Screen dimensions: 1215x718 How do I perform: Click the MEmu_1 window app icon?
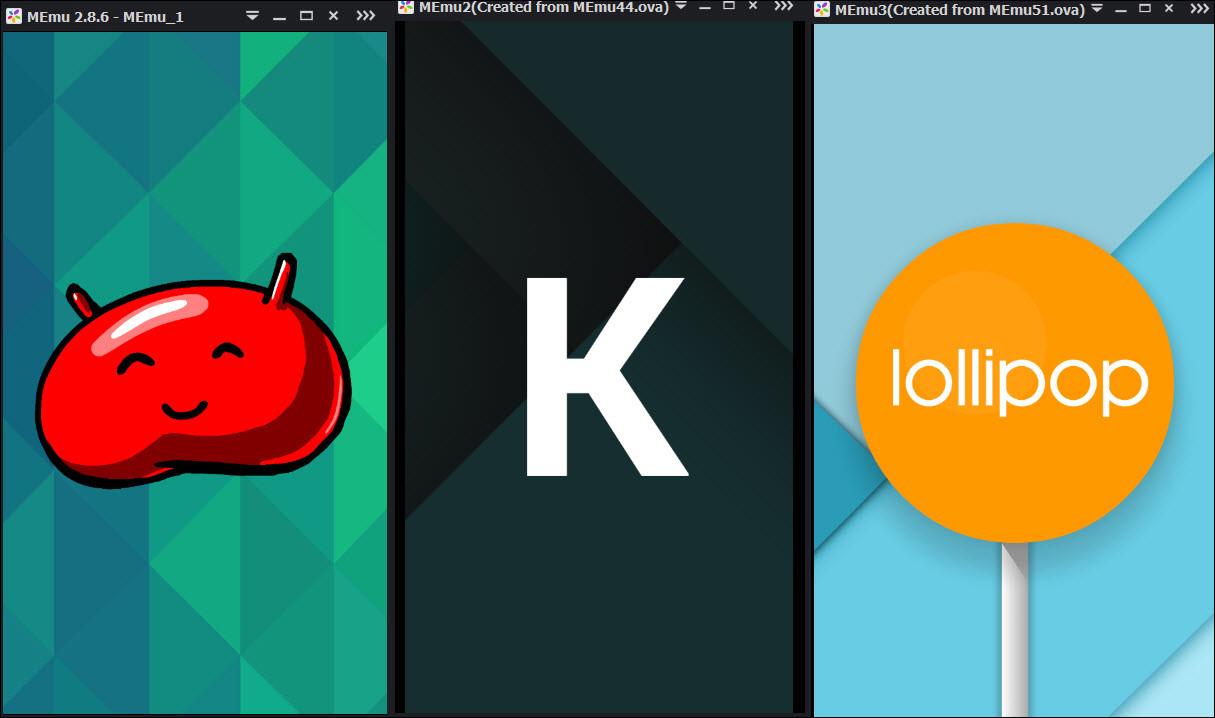click(14, 17)
